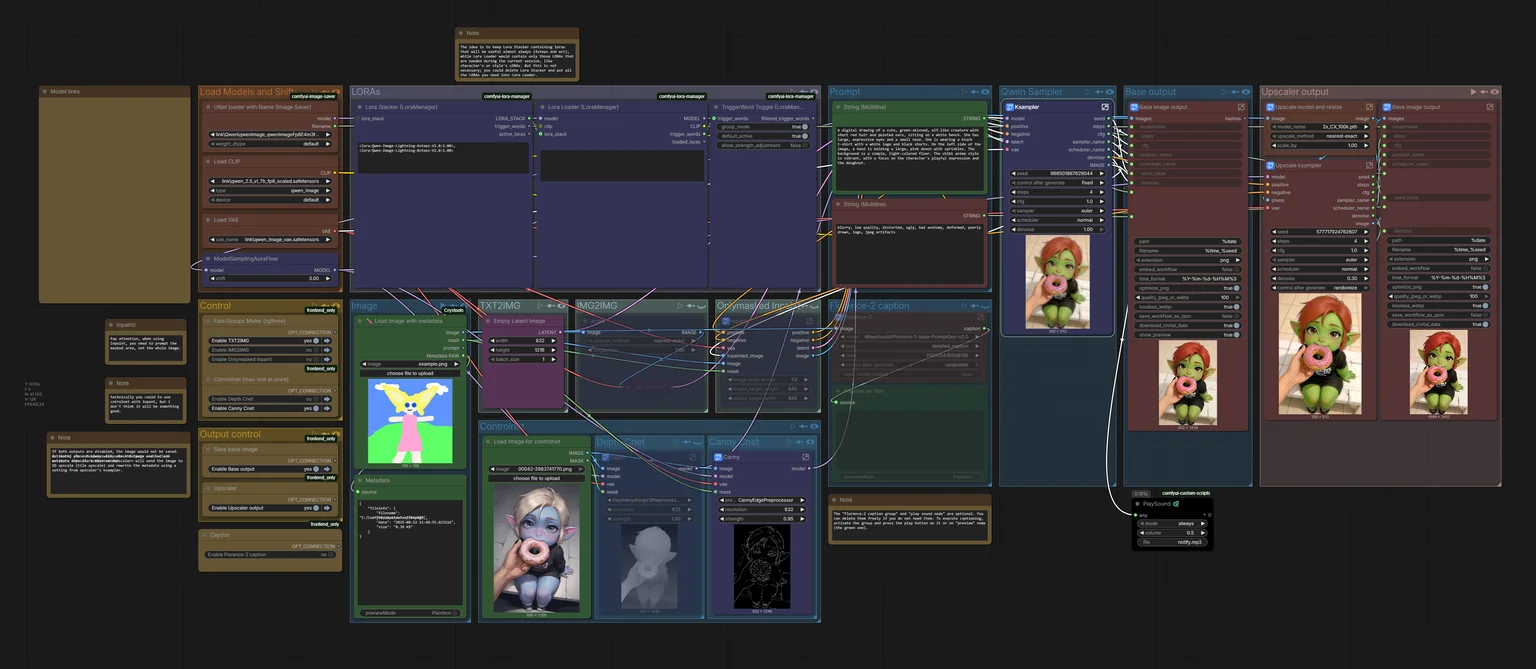Bypass the TXT2IMG group icon
1536x669 pixels.
(551, 306)
